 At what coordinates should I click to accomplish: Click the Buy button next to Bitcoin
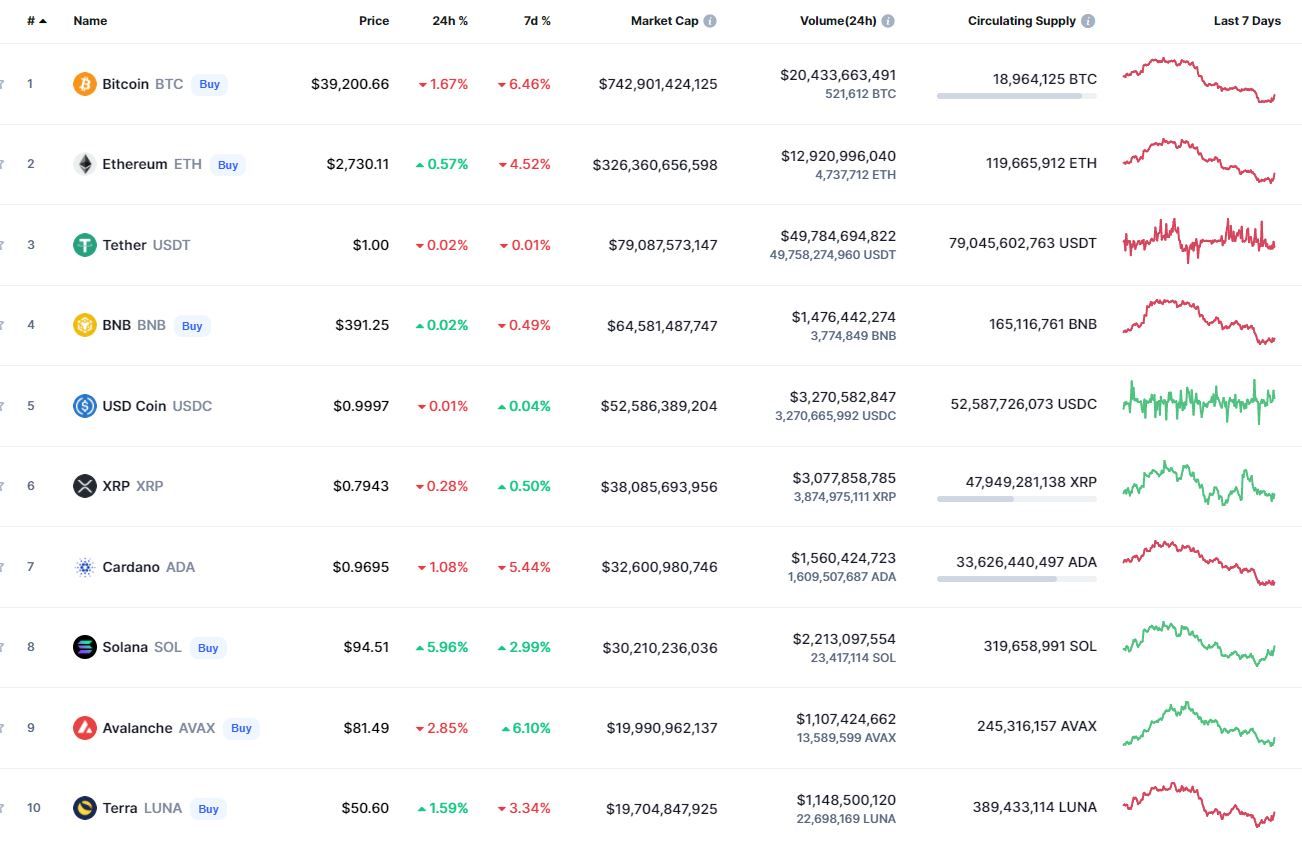click(209, 84)
